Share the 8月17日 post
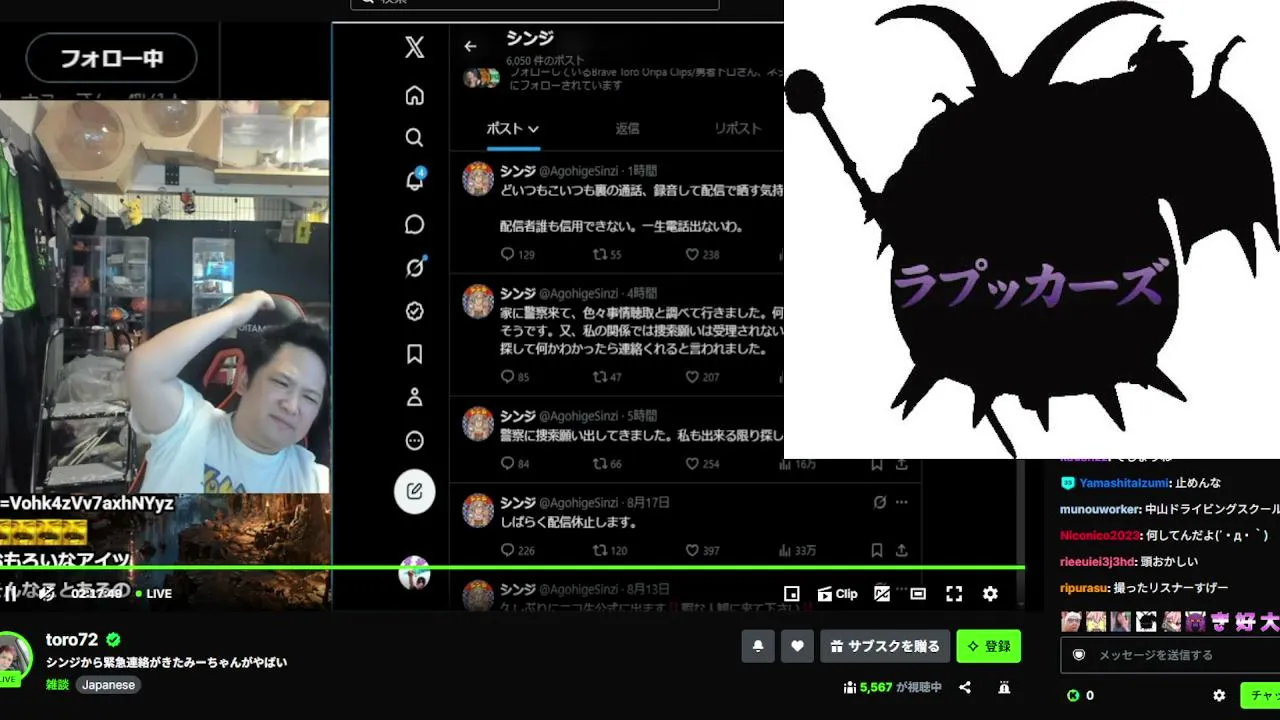 (901, 550)
